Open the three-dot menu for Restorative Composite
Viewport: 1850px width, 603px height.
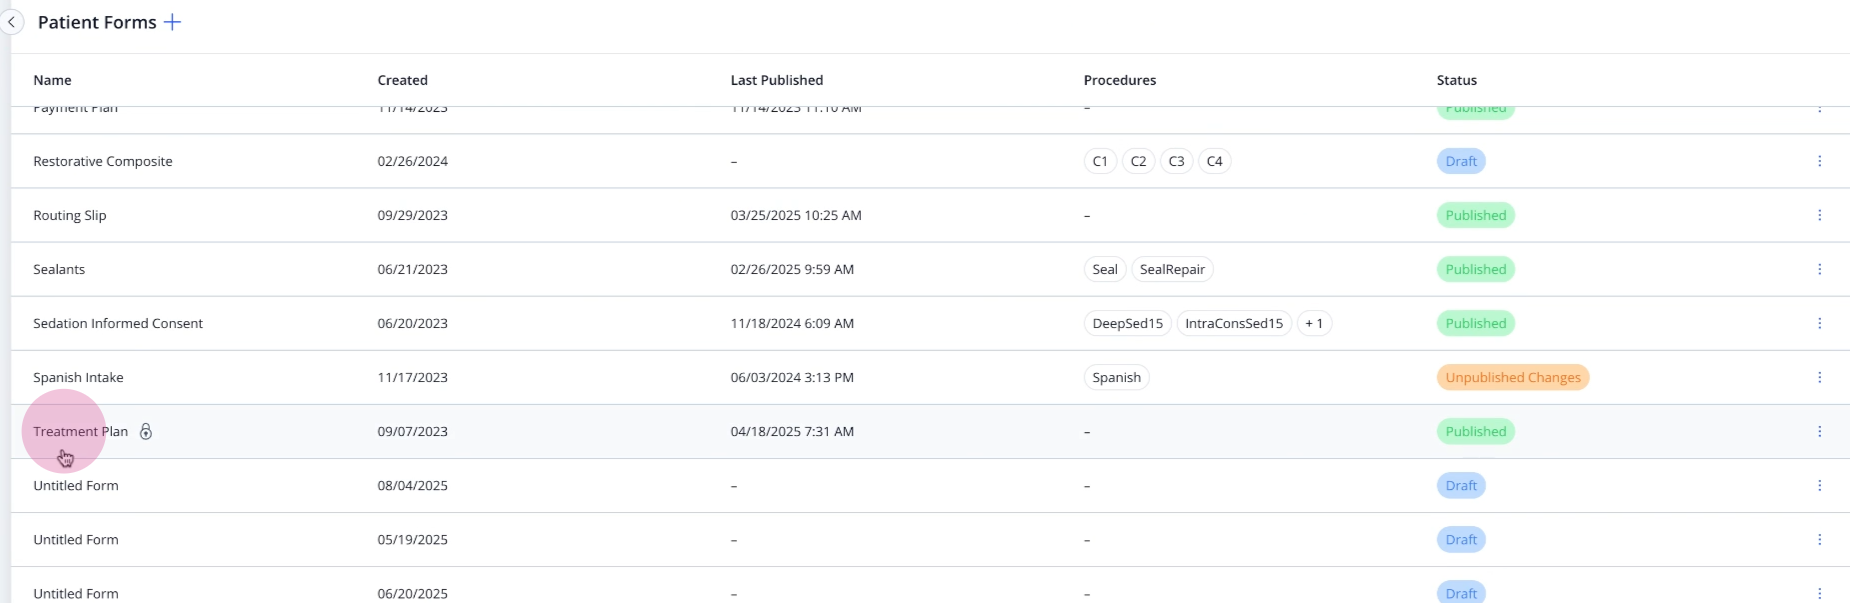1819,161
